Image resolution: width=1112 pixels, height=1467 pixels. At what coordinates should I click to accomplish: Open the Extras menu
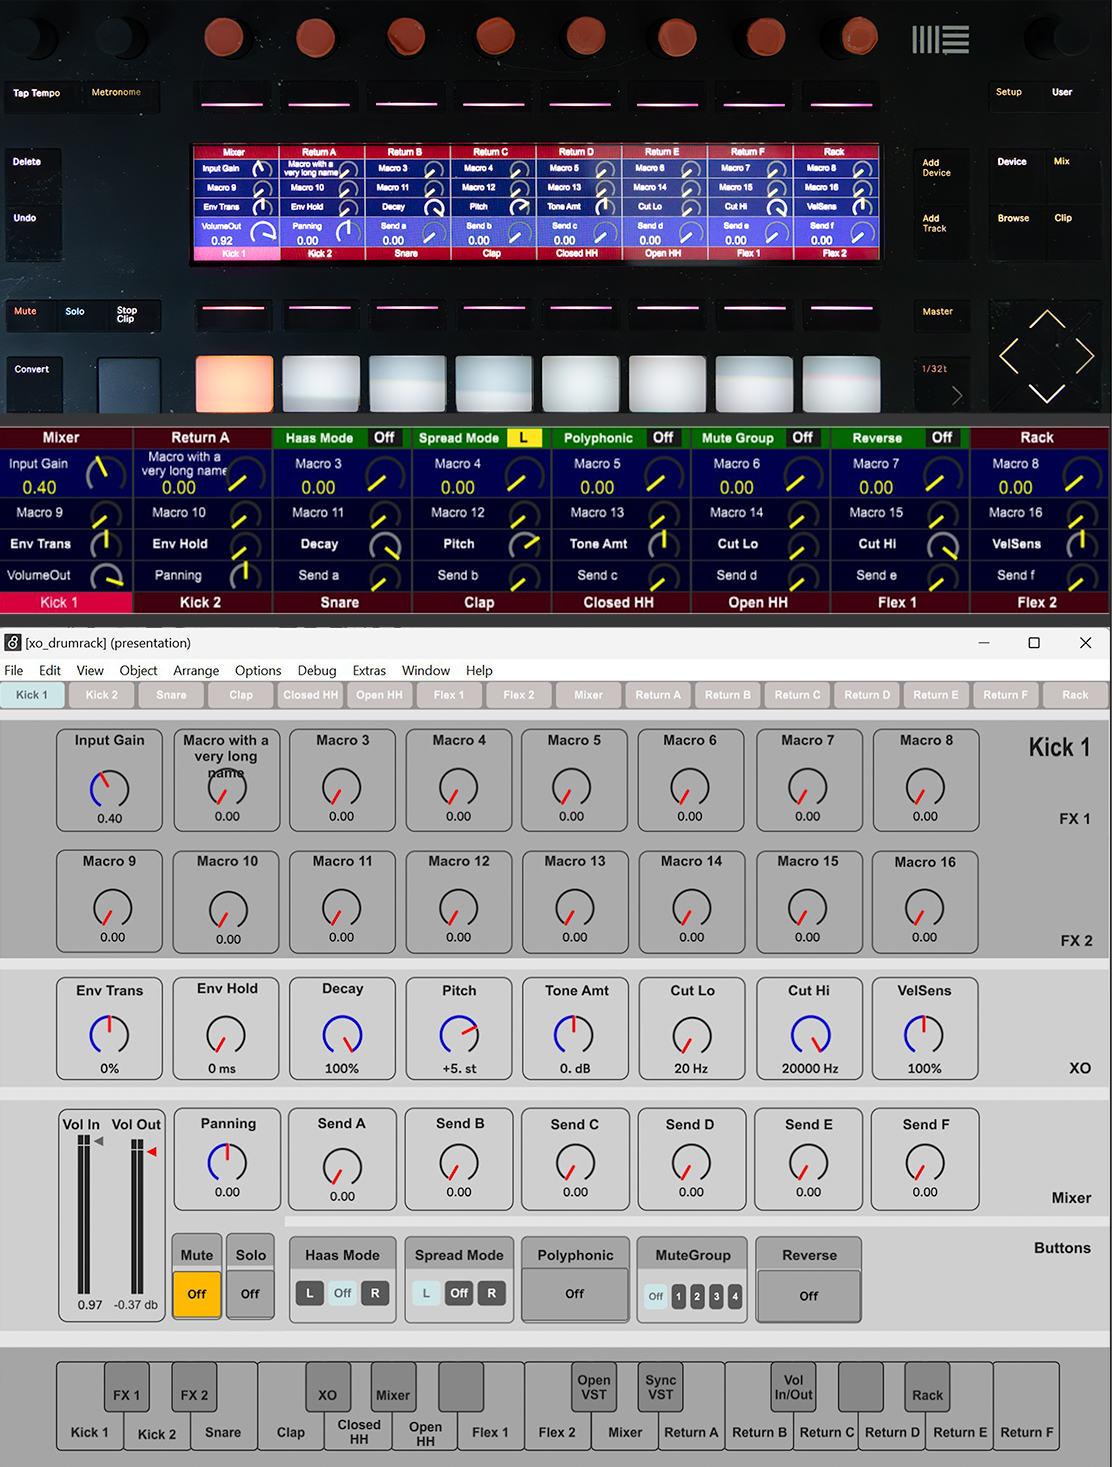(369, 670)
